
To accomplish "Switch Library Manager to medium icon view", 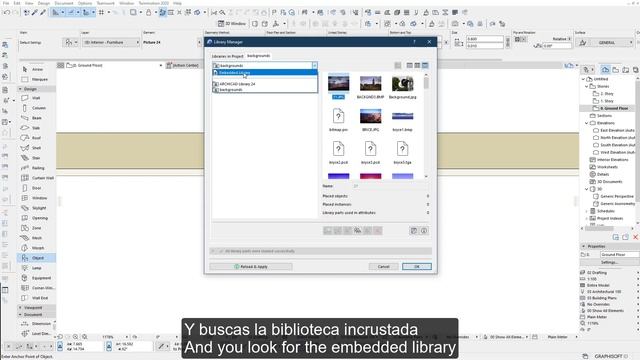I will (x=417, y=65).
